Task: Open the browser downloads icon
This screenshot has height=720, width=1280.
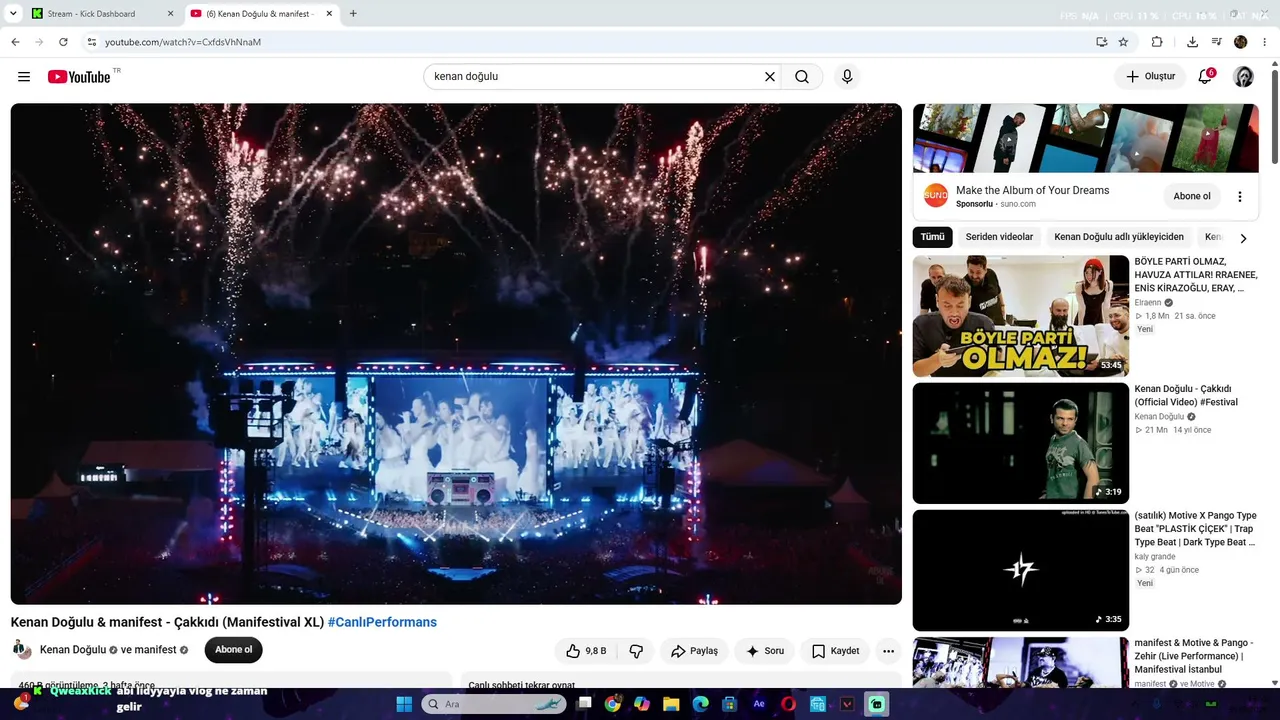Action: click(1192, 42)
